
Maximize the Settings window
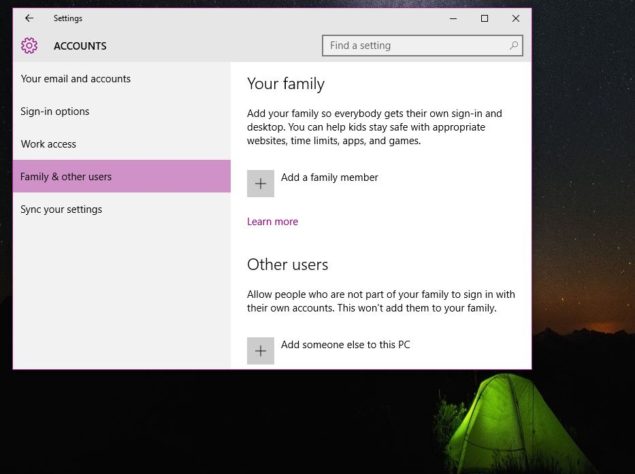(x=484, y=18)
